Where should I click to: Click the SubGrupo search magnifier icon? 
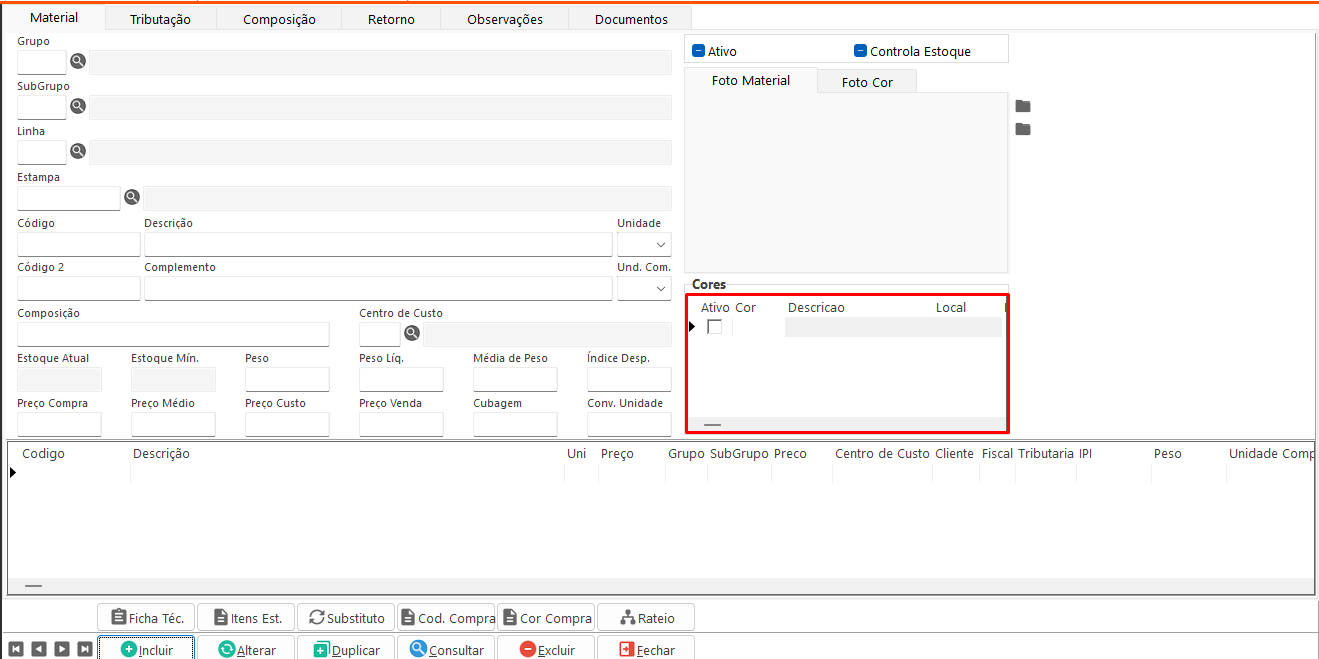pos(78,106)
